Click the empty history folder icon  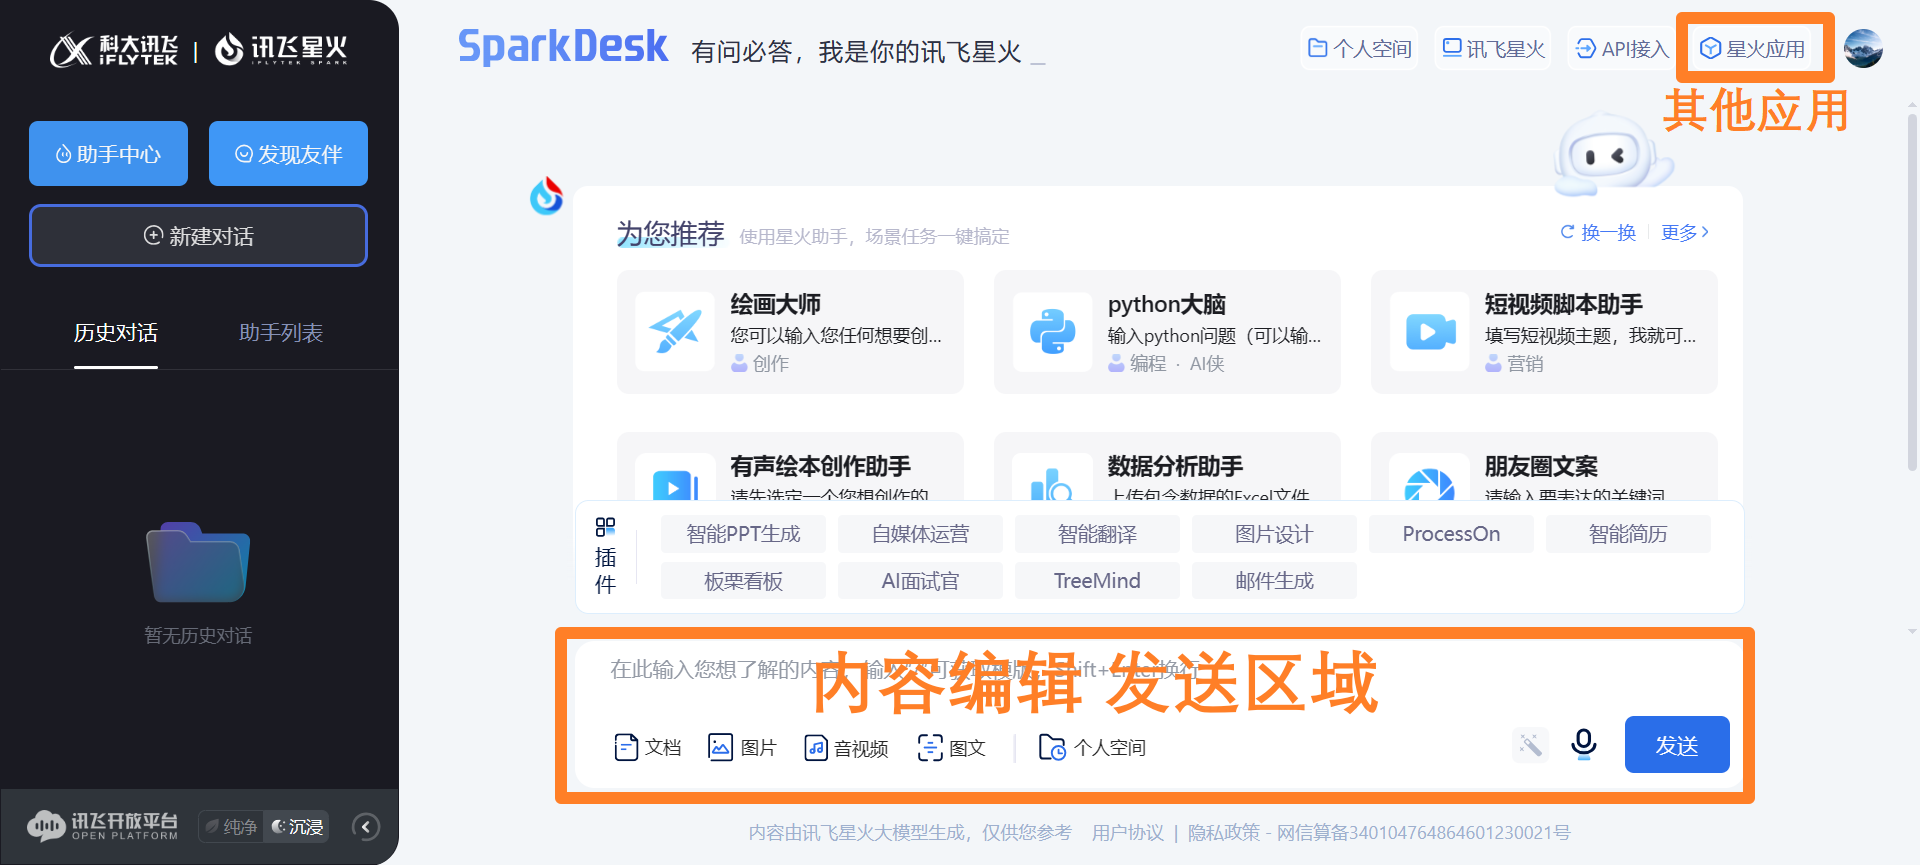[x=198, y=561]
